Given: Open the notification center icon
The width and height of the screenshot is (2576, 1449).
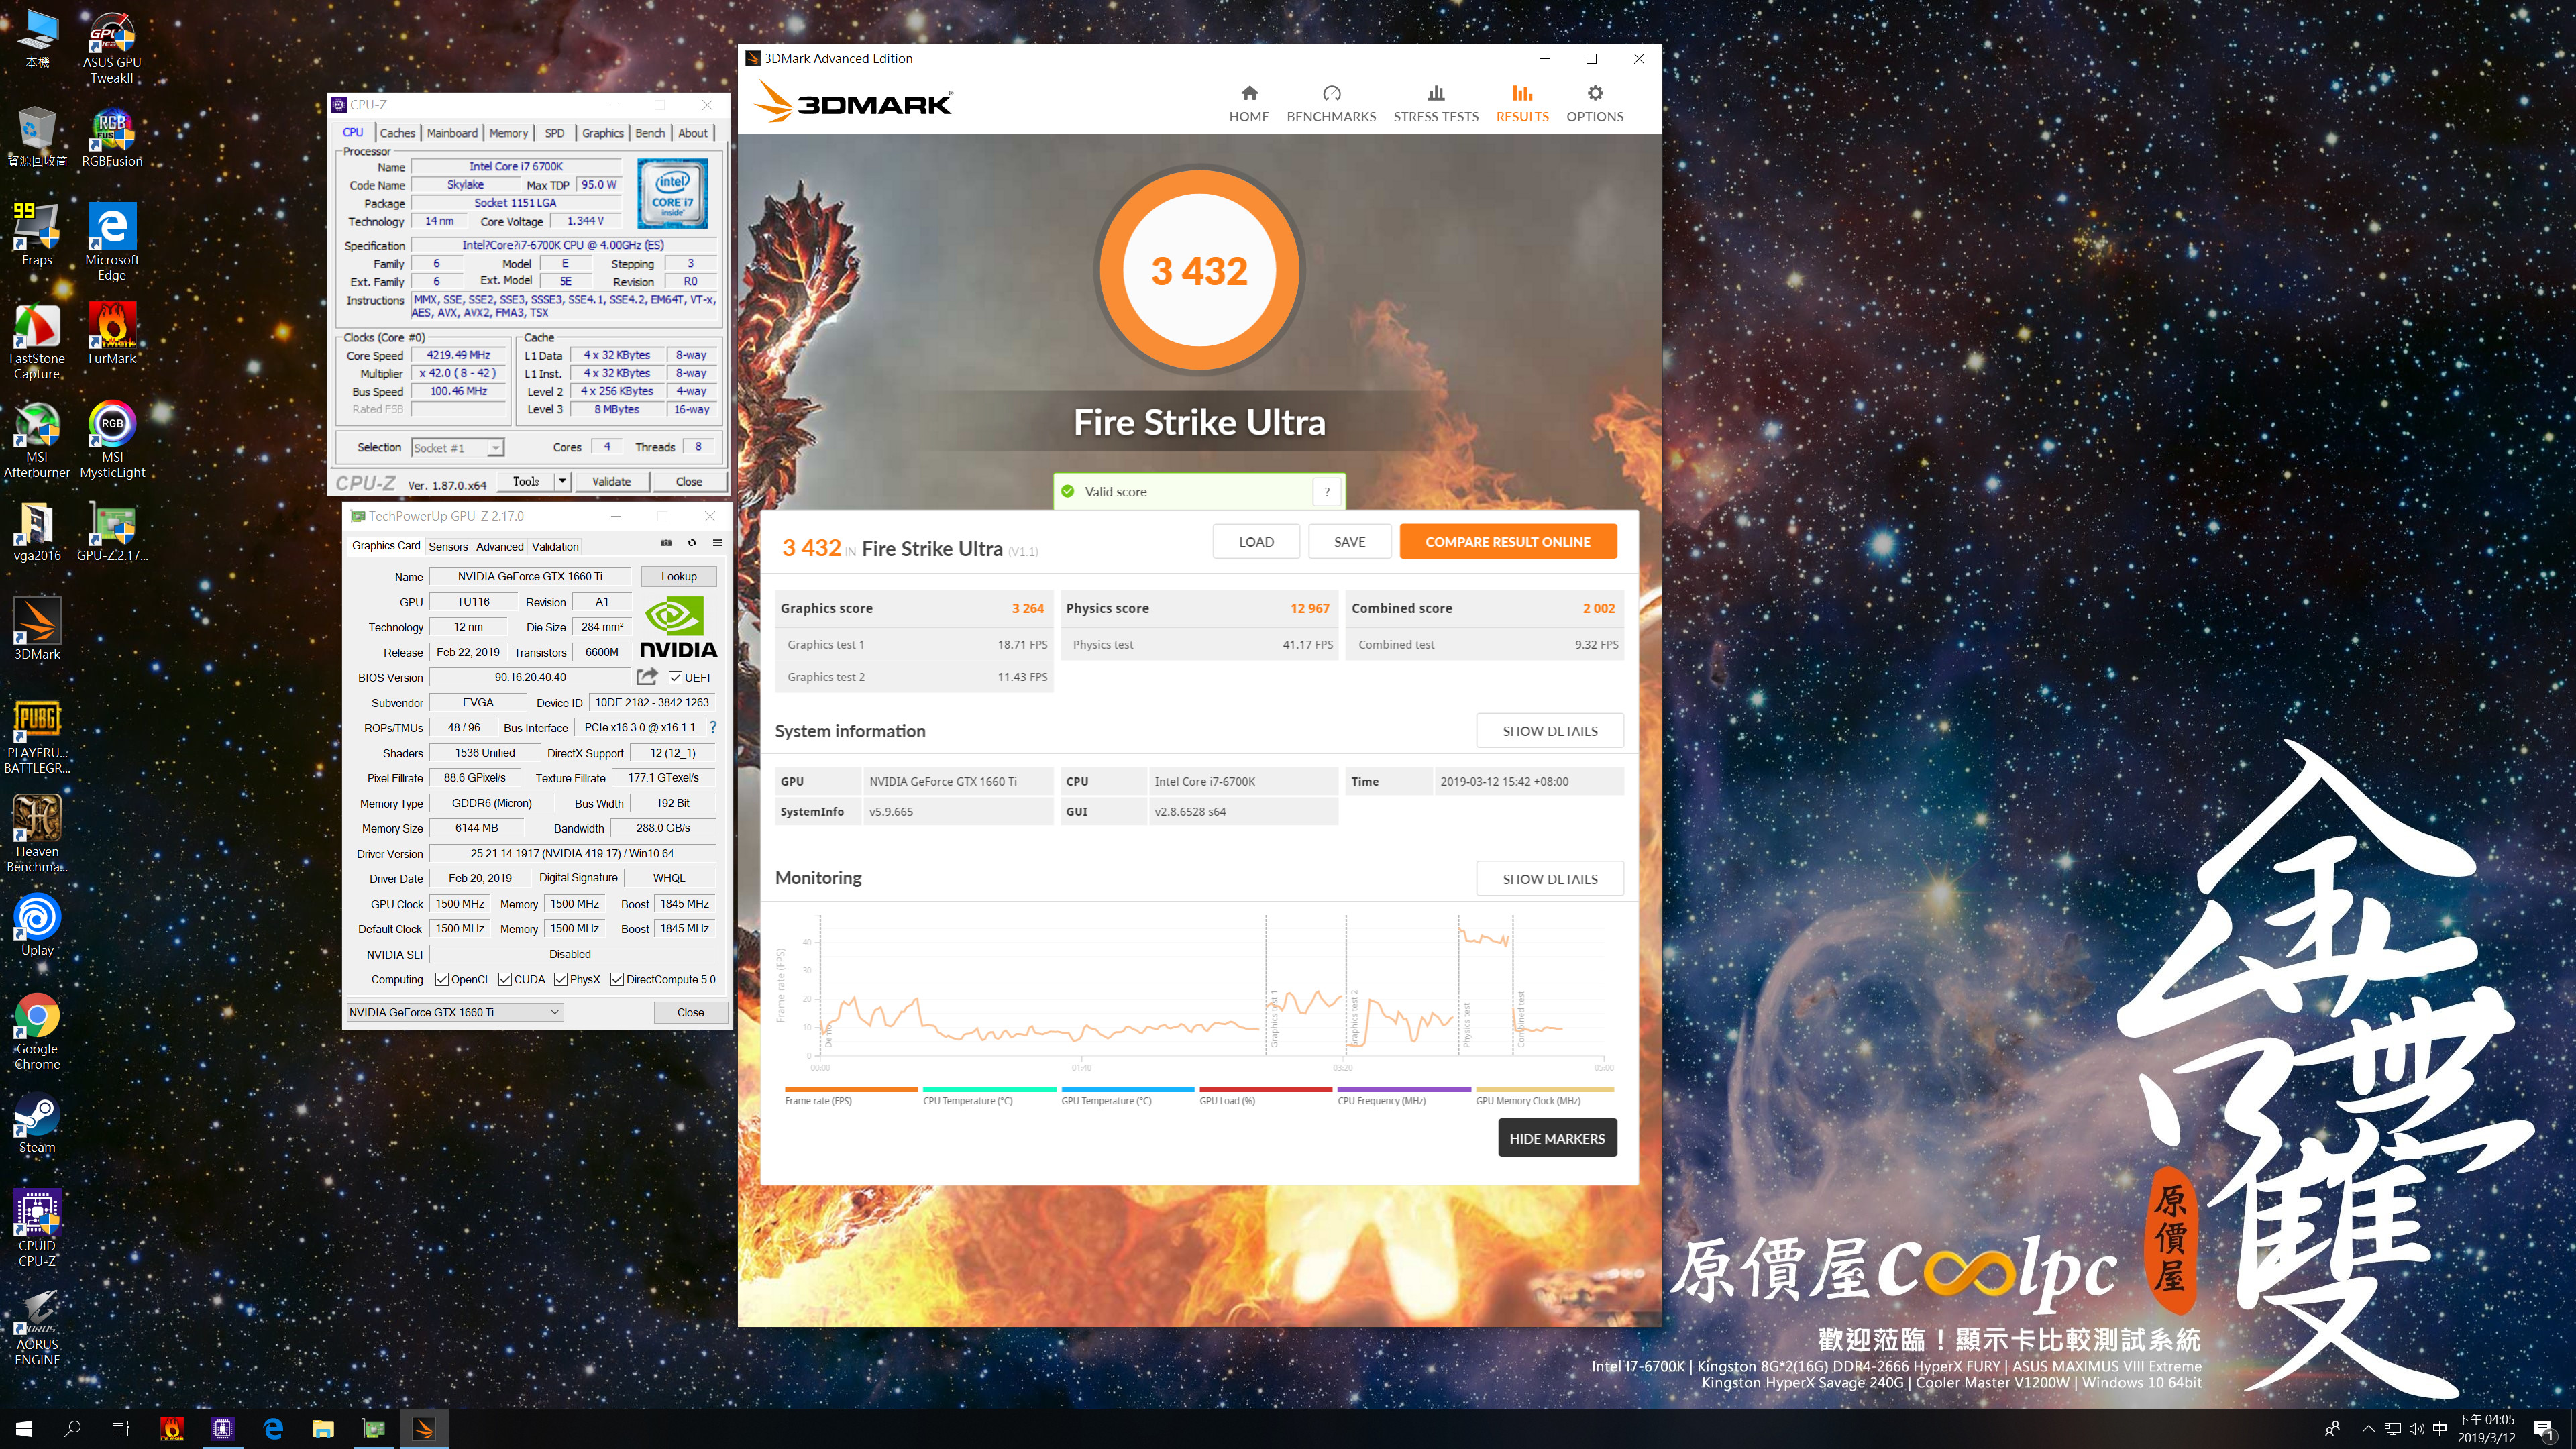Looking at the screenshot, I should (2544, 1429).
